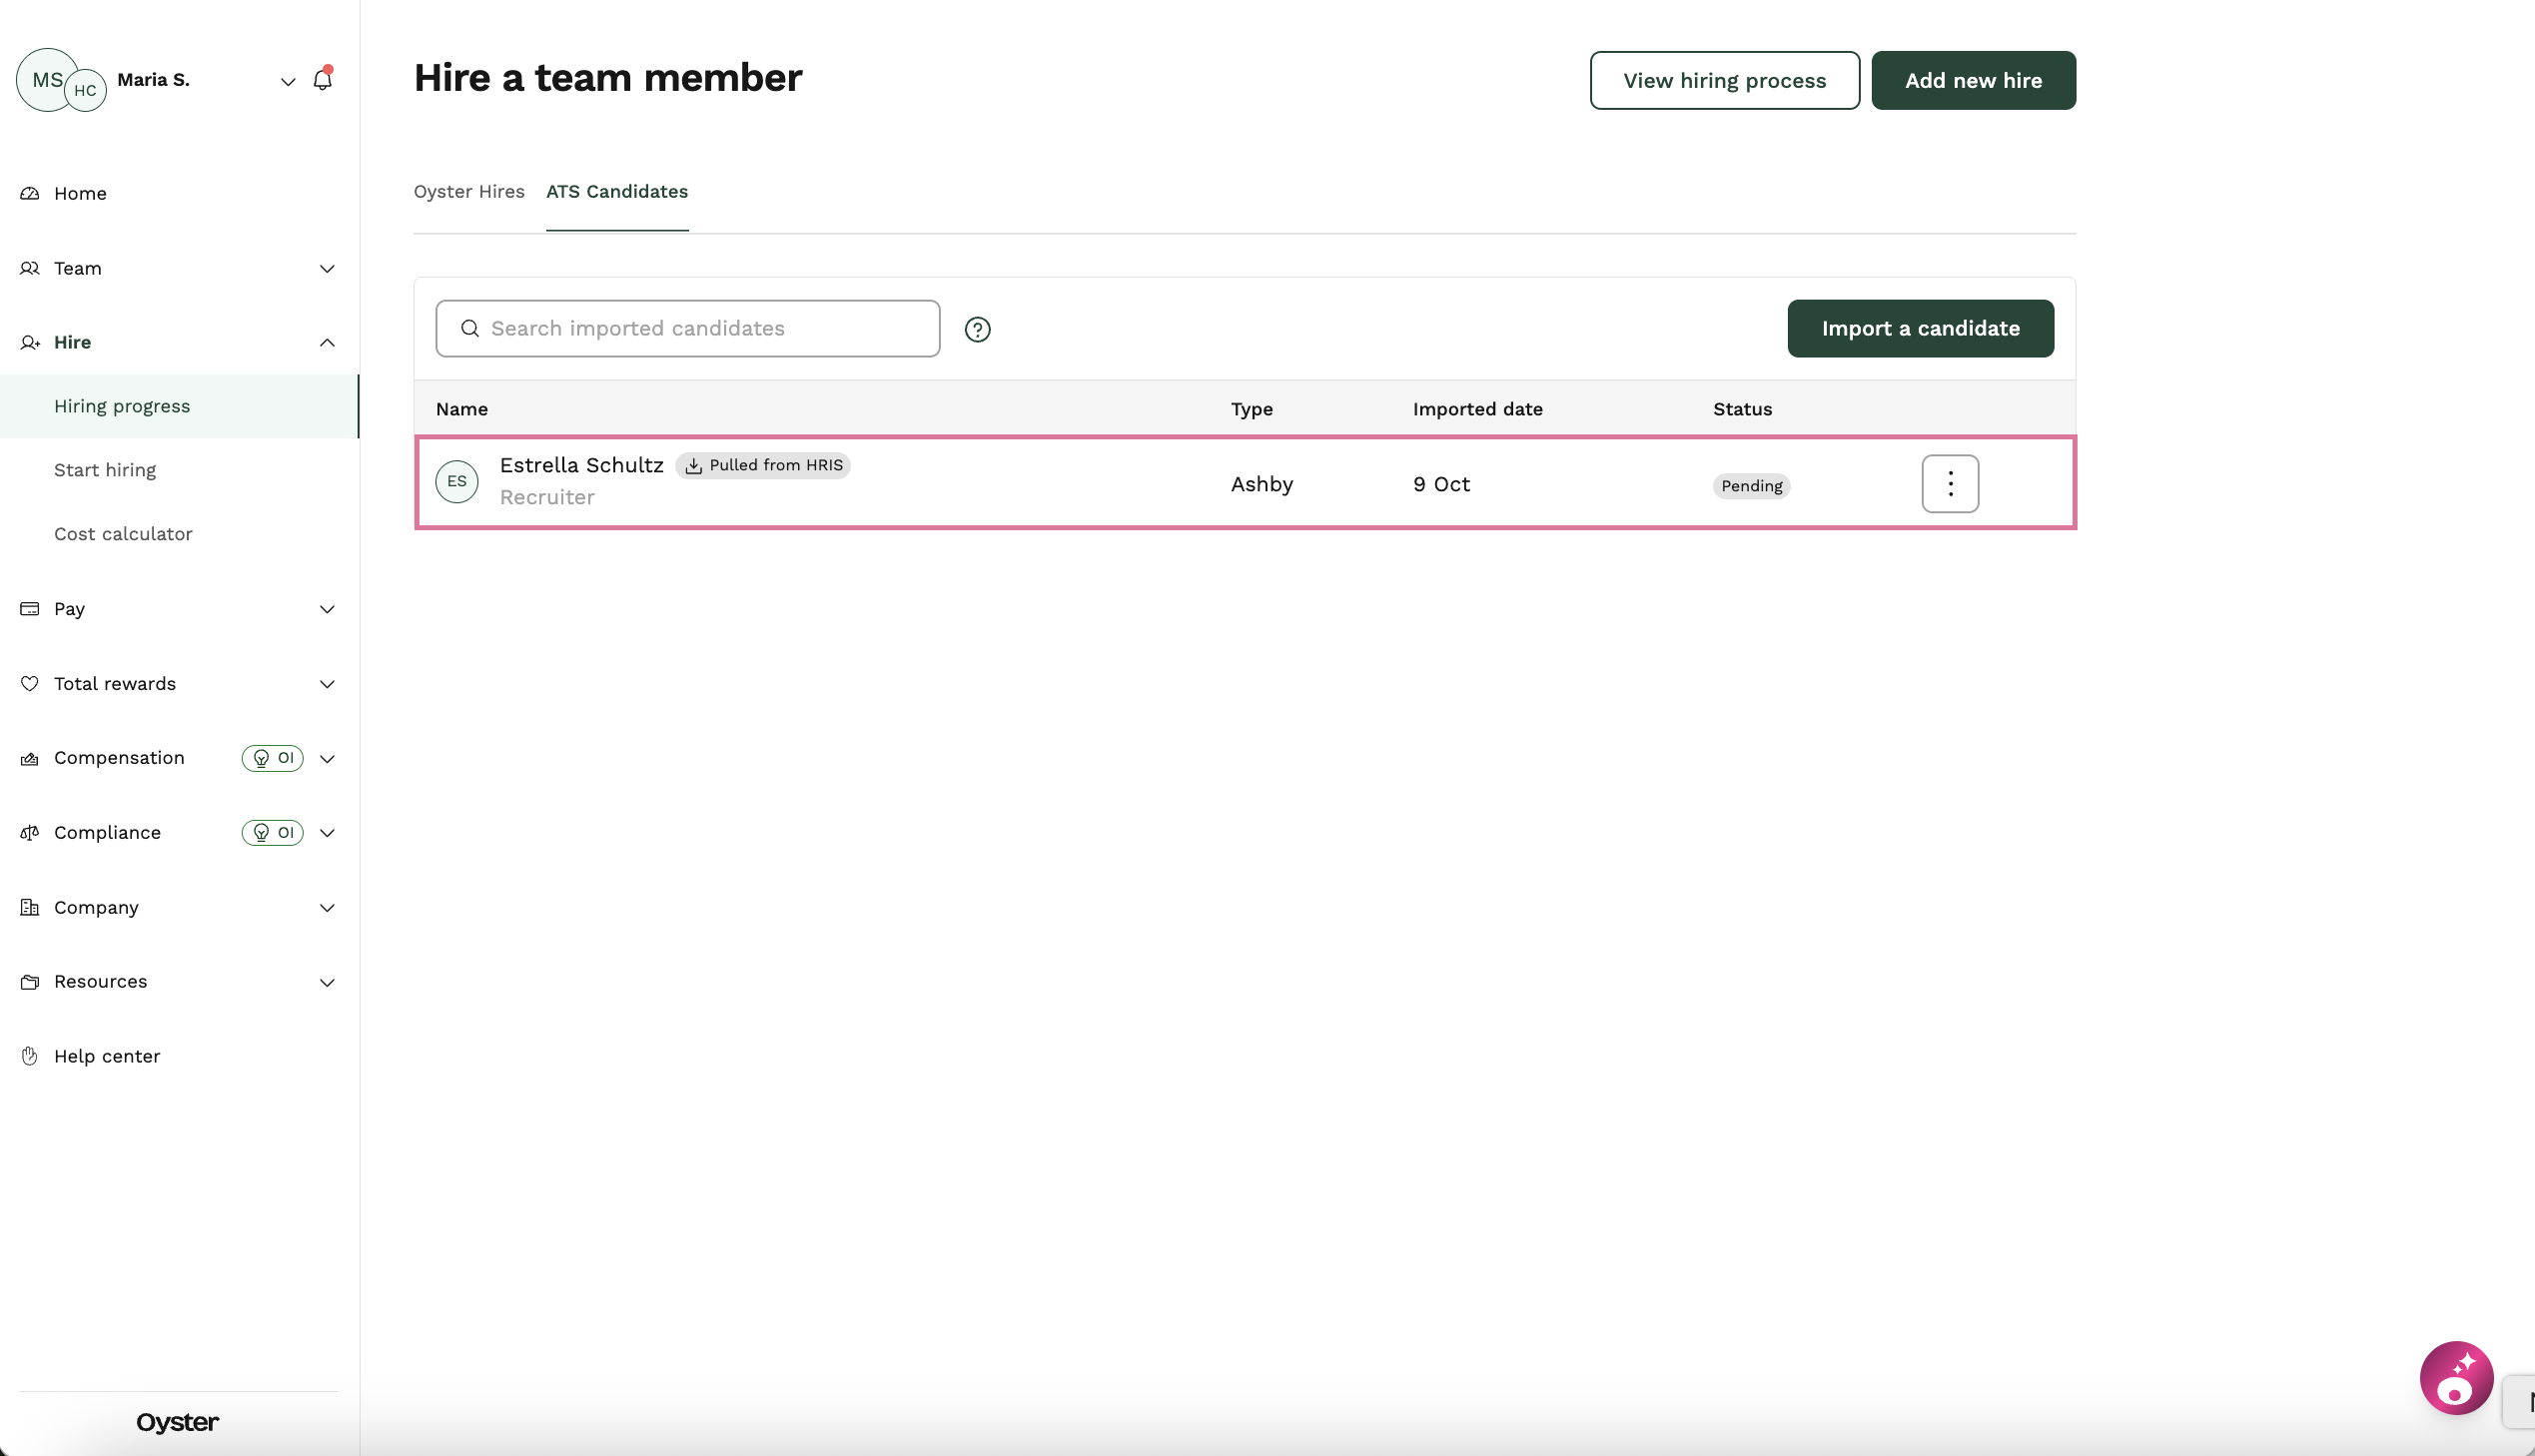
Task: Click the Ashby type cell
Action: click(x=1262, y=484)
